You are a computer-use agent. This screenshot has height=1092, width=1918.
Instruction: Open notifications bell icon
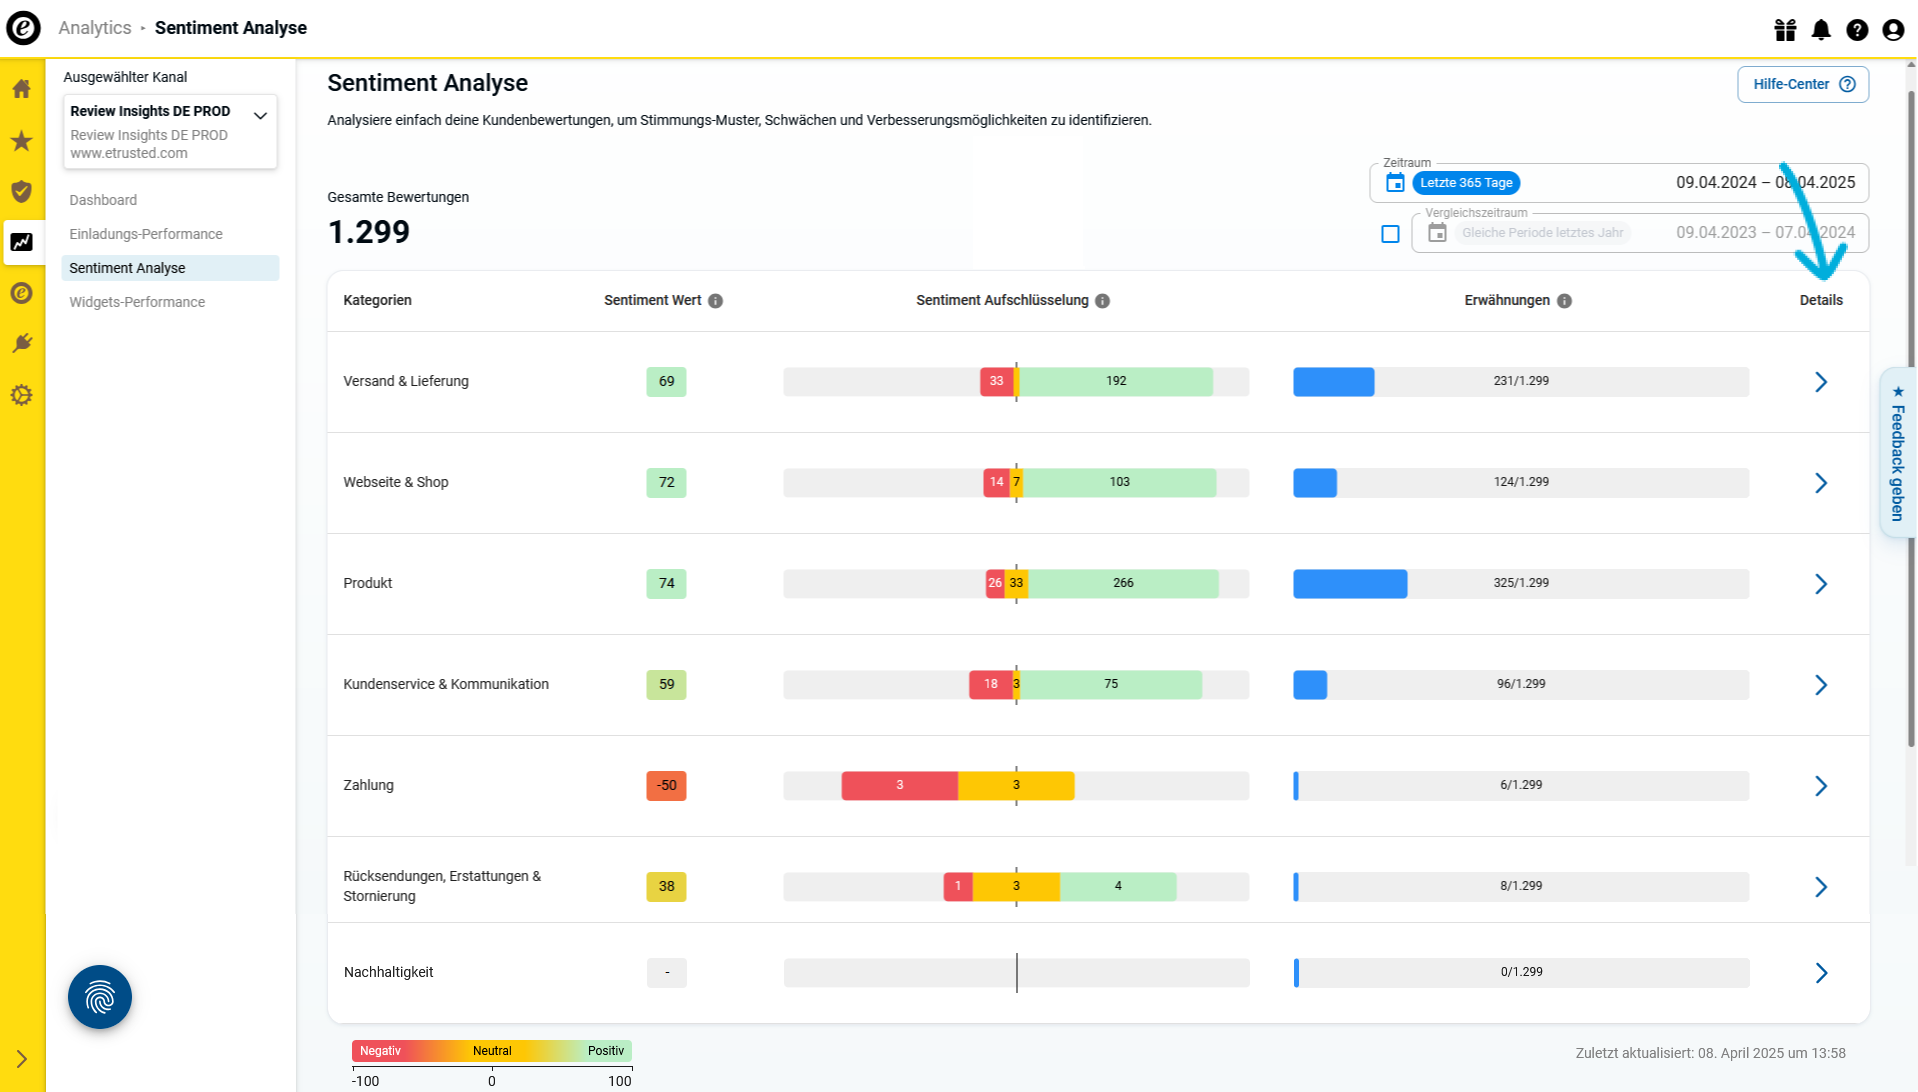pyautogui.click(x=1821, y=30)
